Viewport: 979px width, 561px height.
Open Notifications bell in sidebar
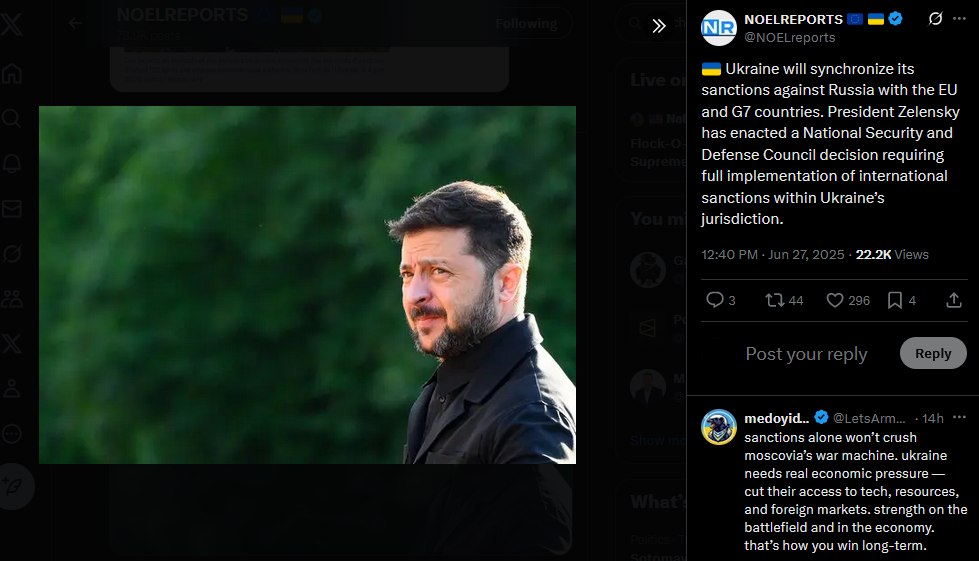coord(12,163)
